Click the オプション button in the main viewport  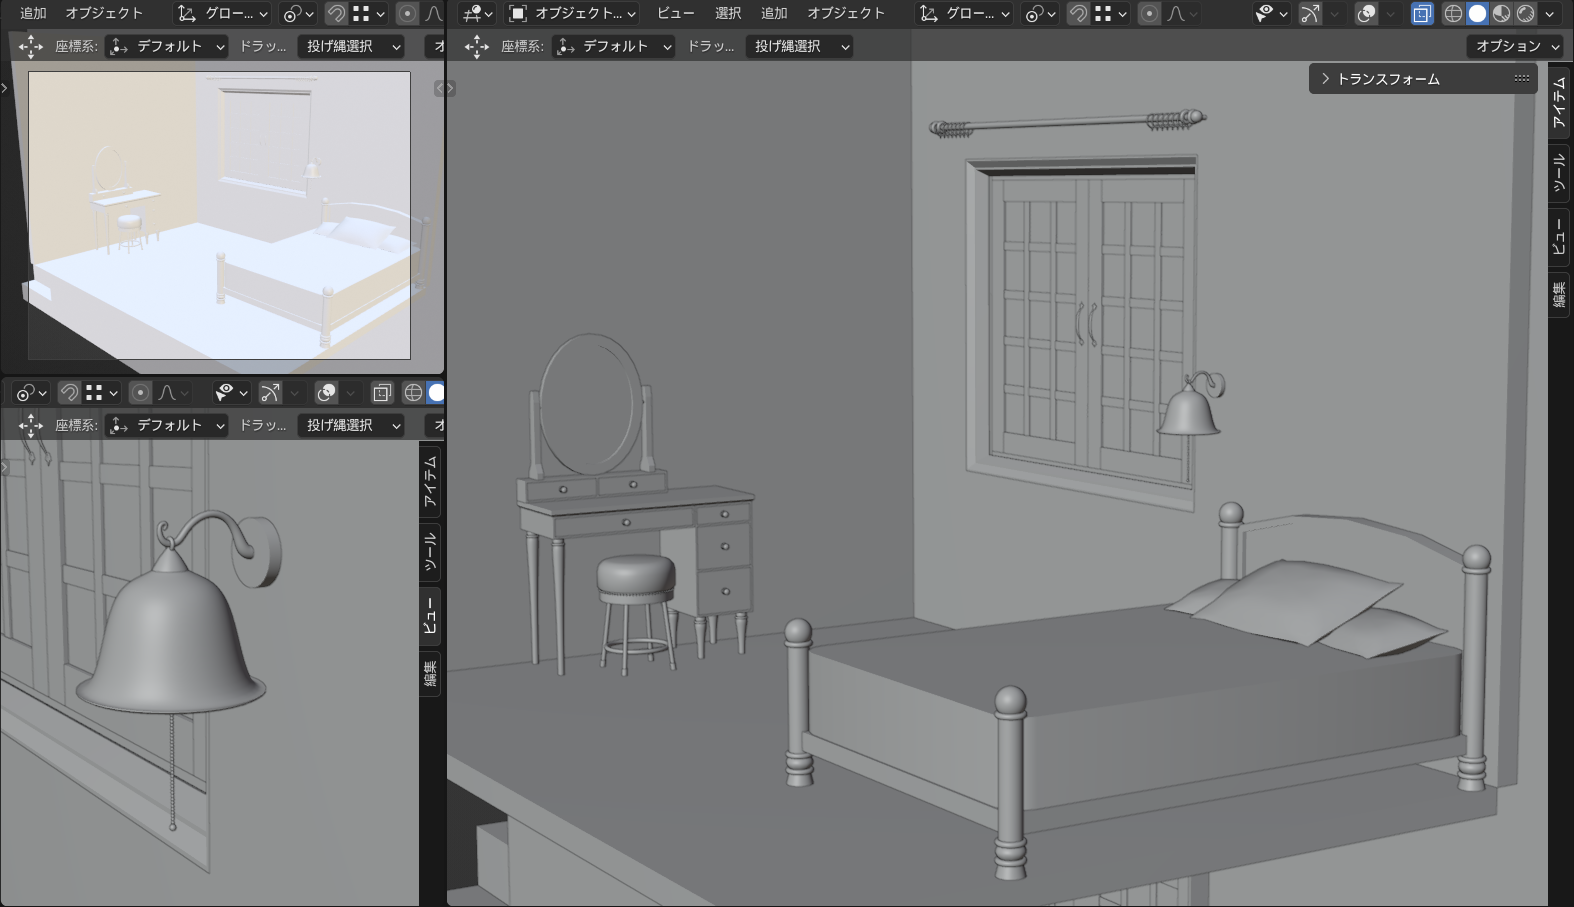coord(1516,46)
